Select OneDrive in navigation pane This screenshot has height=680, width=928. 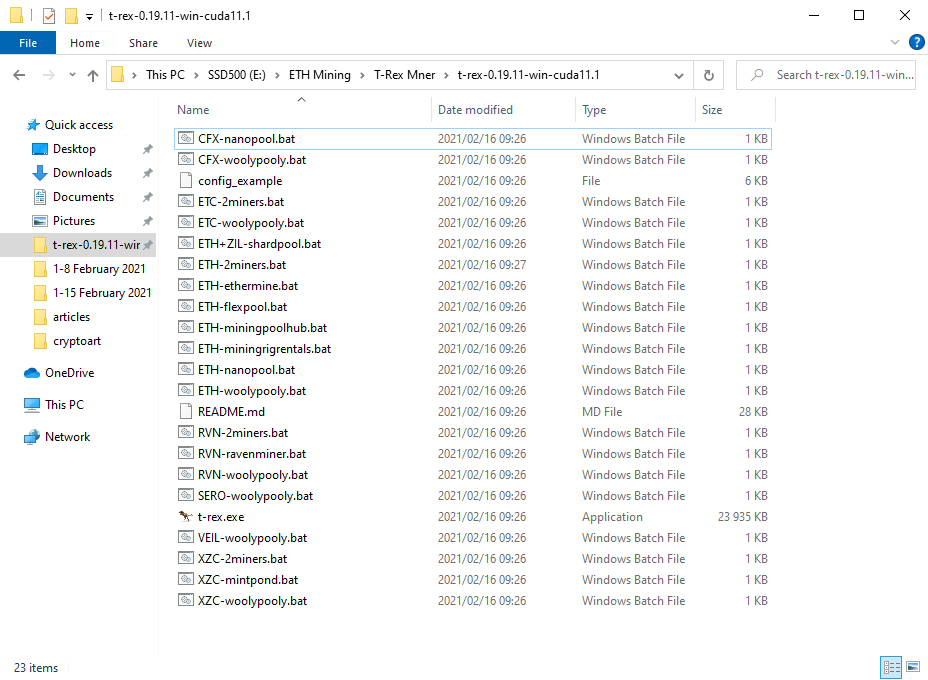[69, 373]
